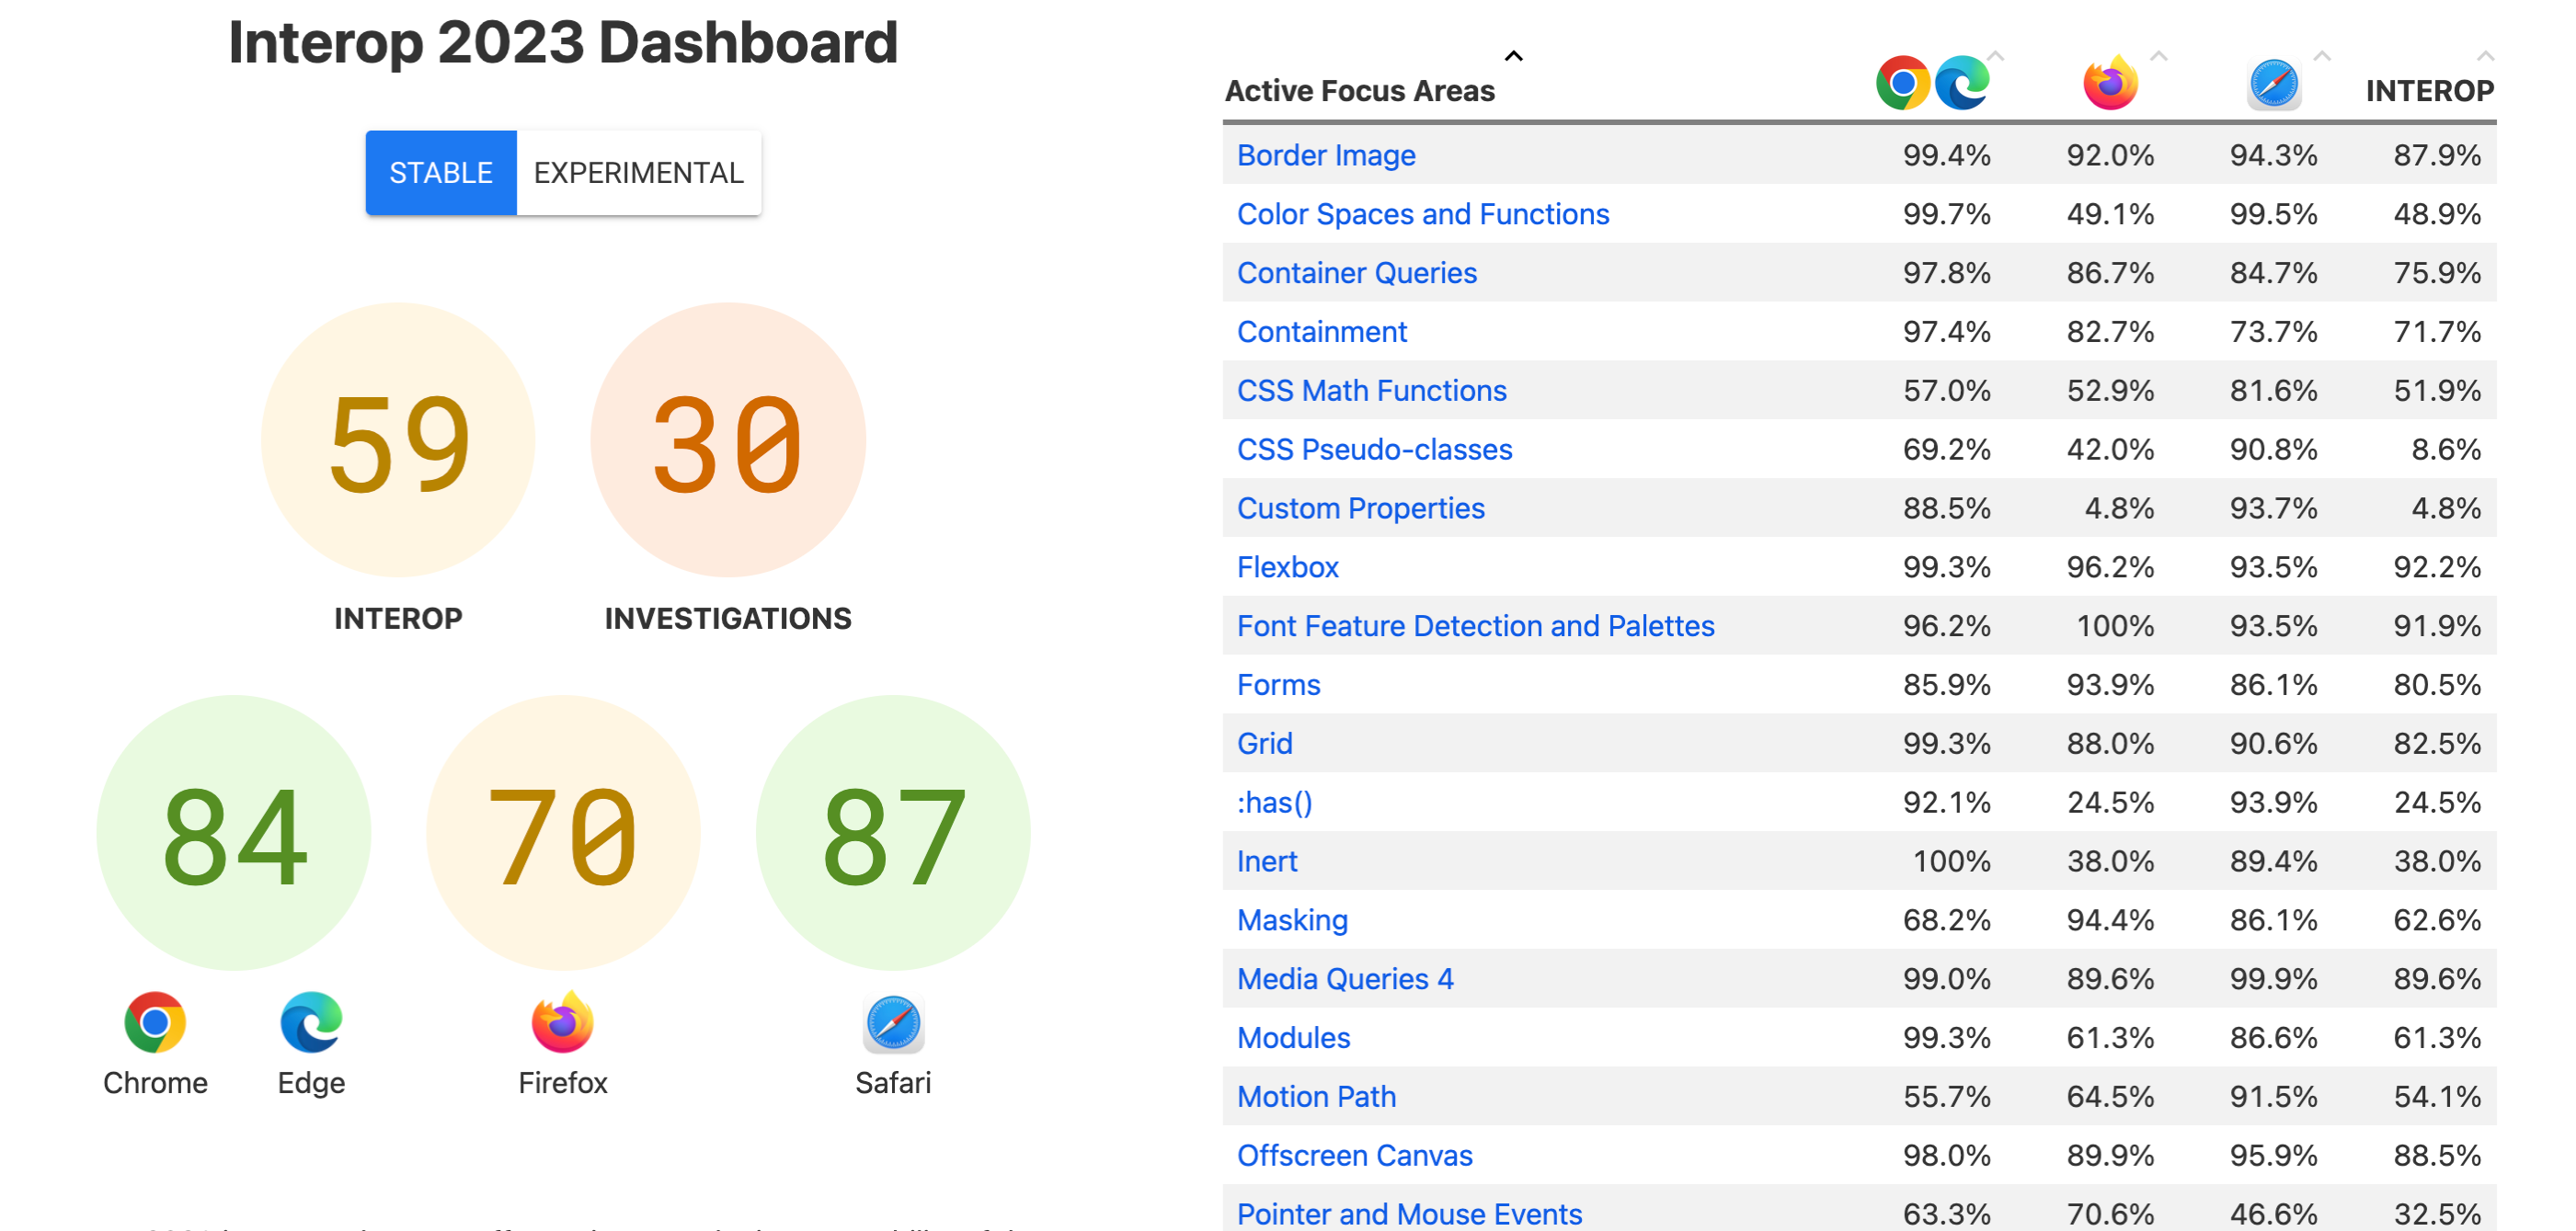2576x1231 pixels.
Task: Click the 84 Chrome/Edge score circle
Action: click(x=234, y=833)
